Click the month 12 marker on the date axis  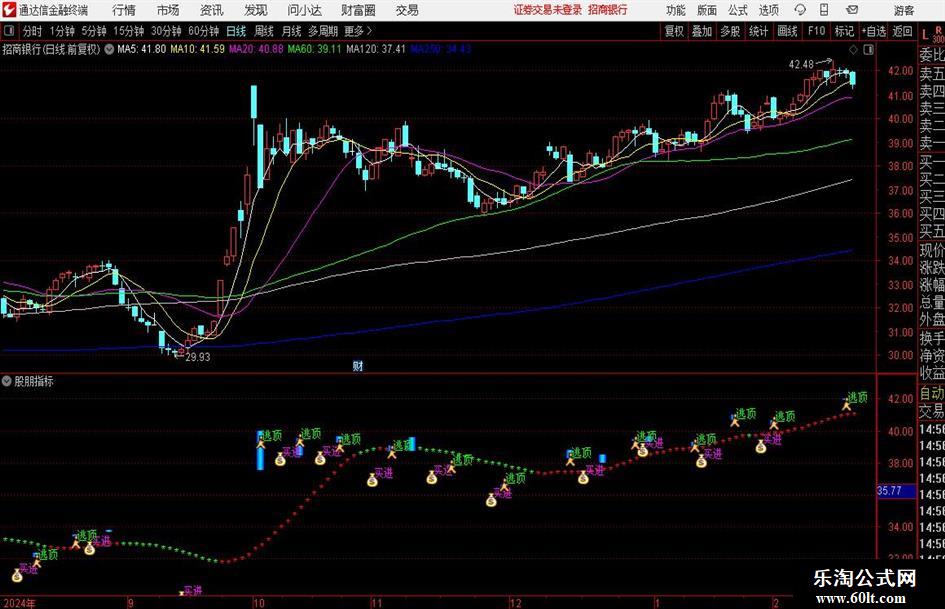(515, 603)
